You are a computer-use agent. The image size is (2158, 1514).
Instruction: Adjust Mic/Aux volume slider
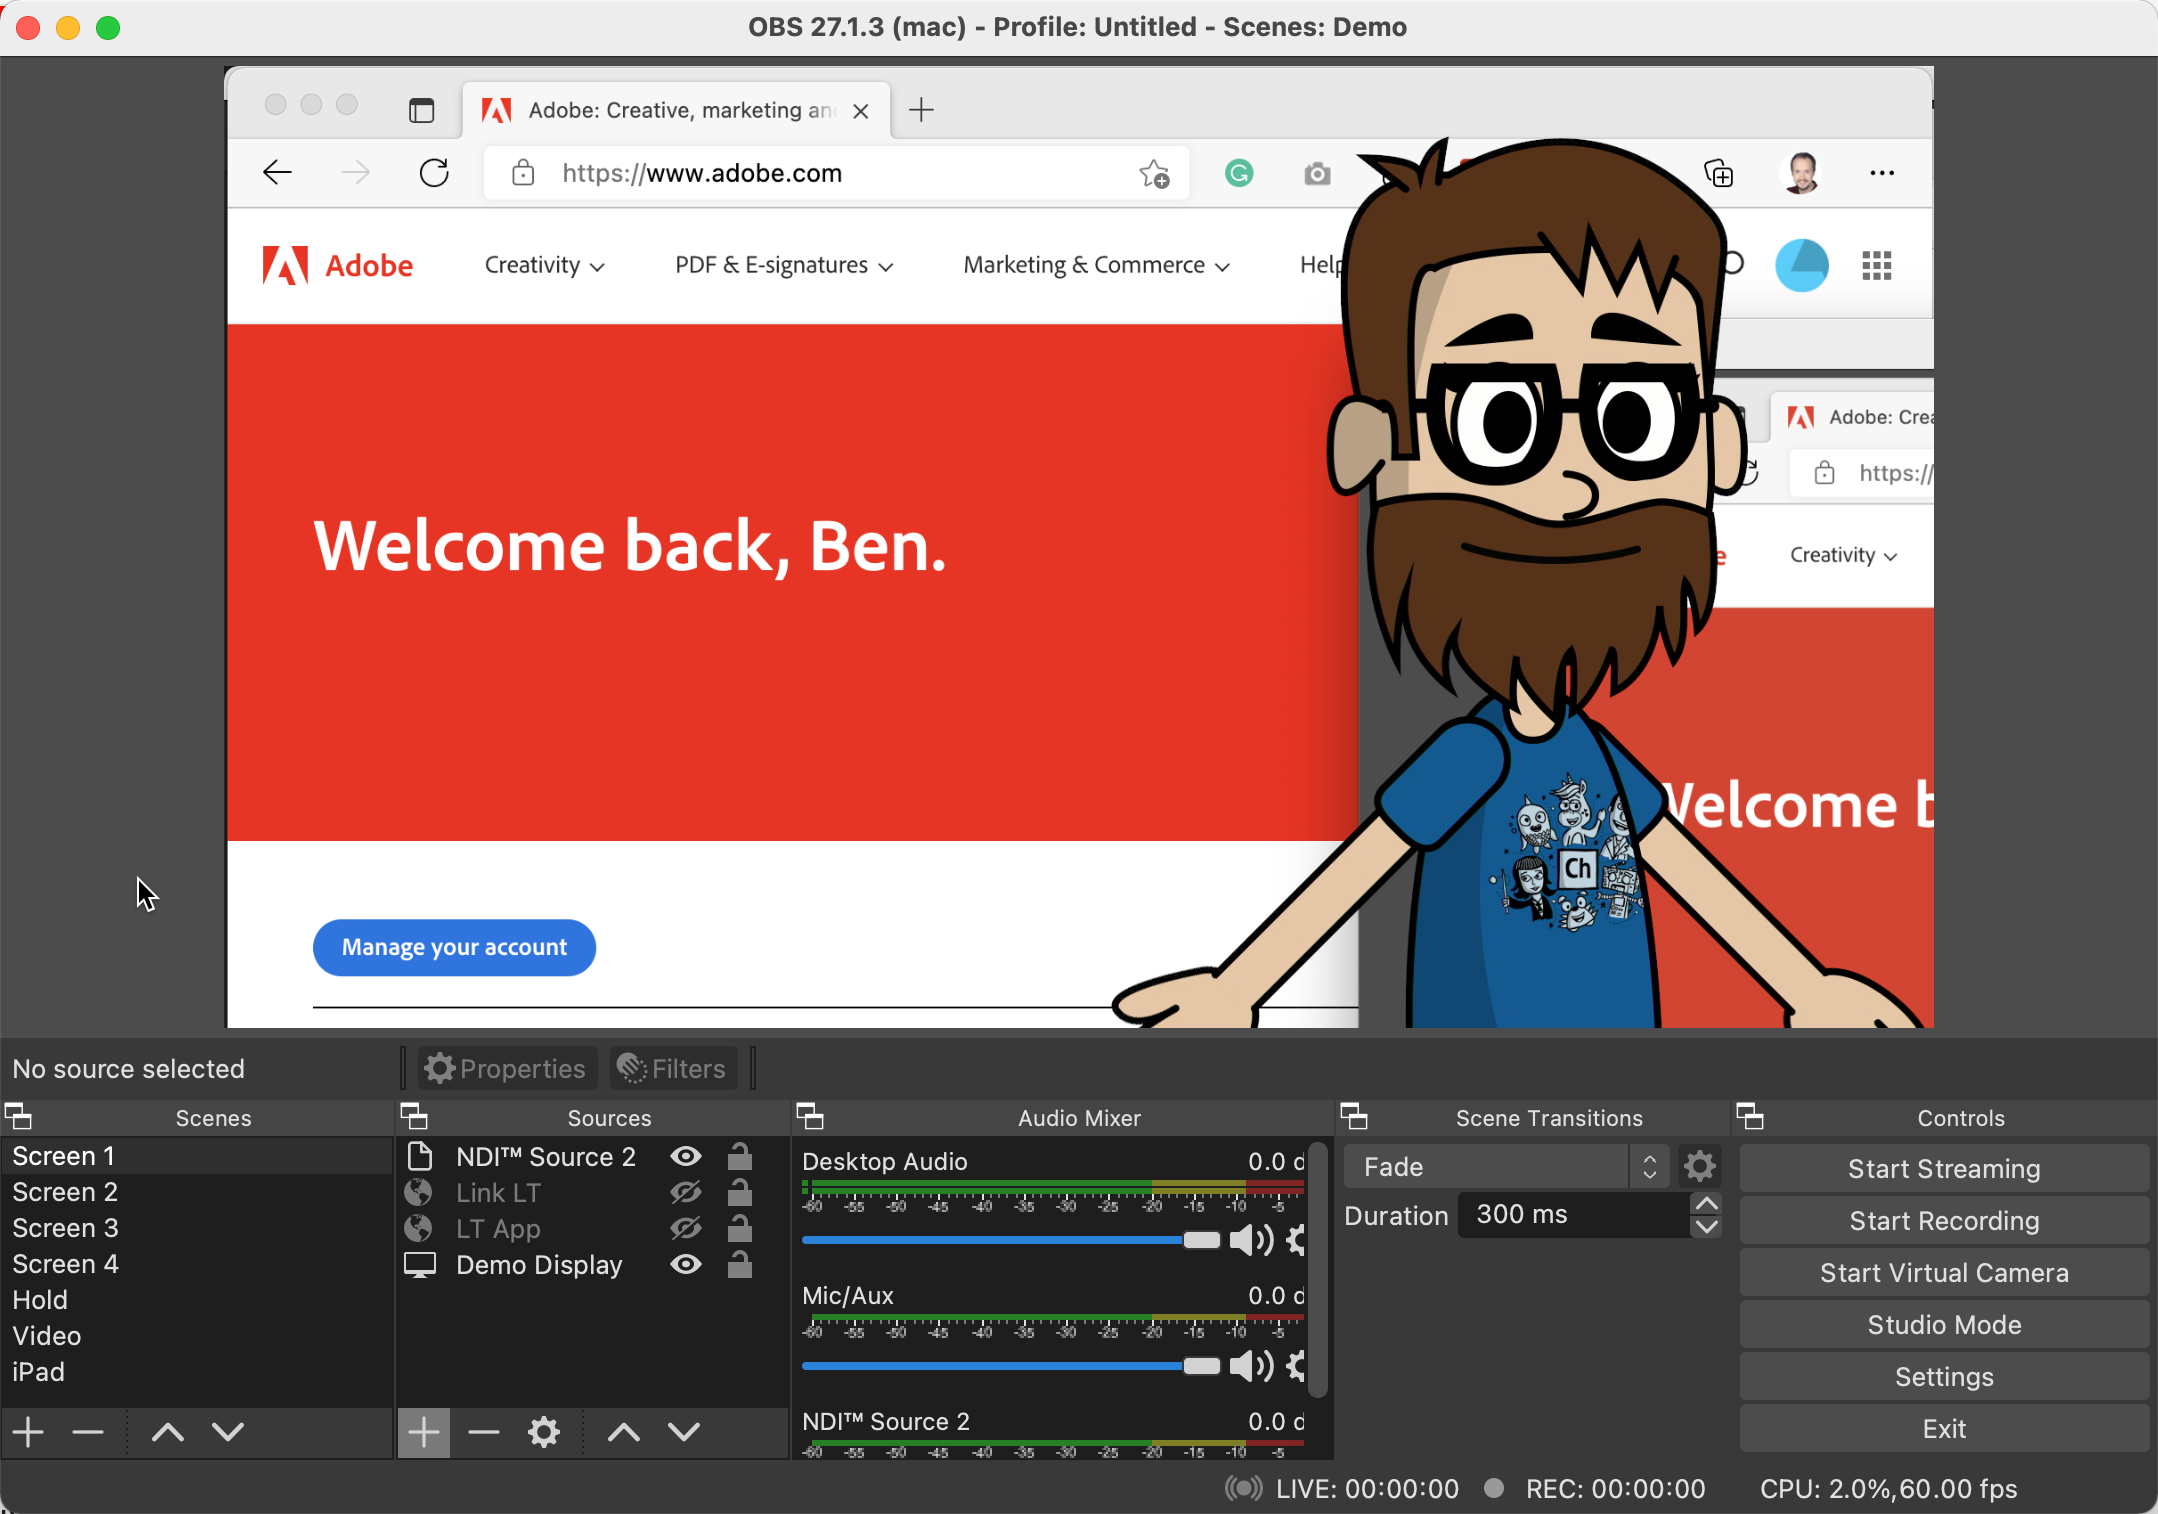click(x=1011, y=1366)
